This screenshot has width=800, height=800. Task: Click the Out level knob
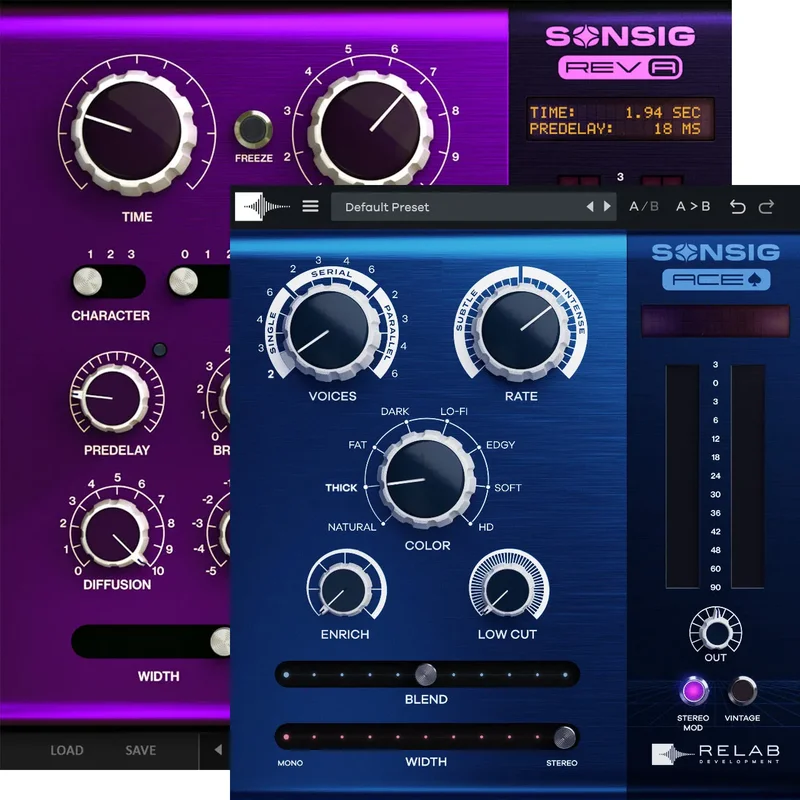tap(716, 633)
